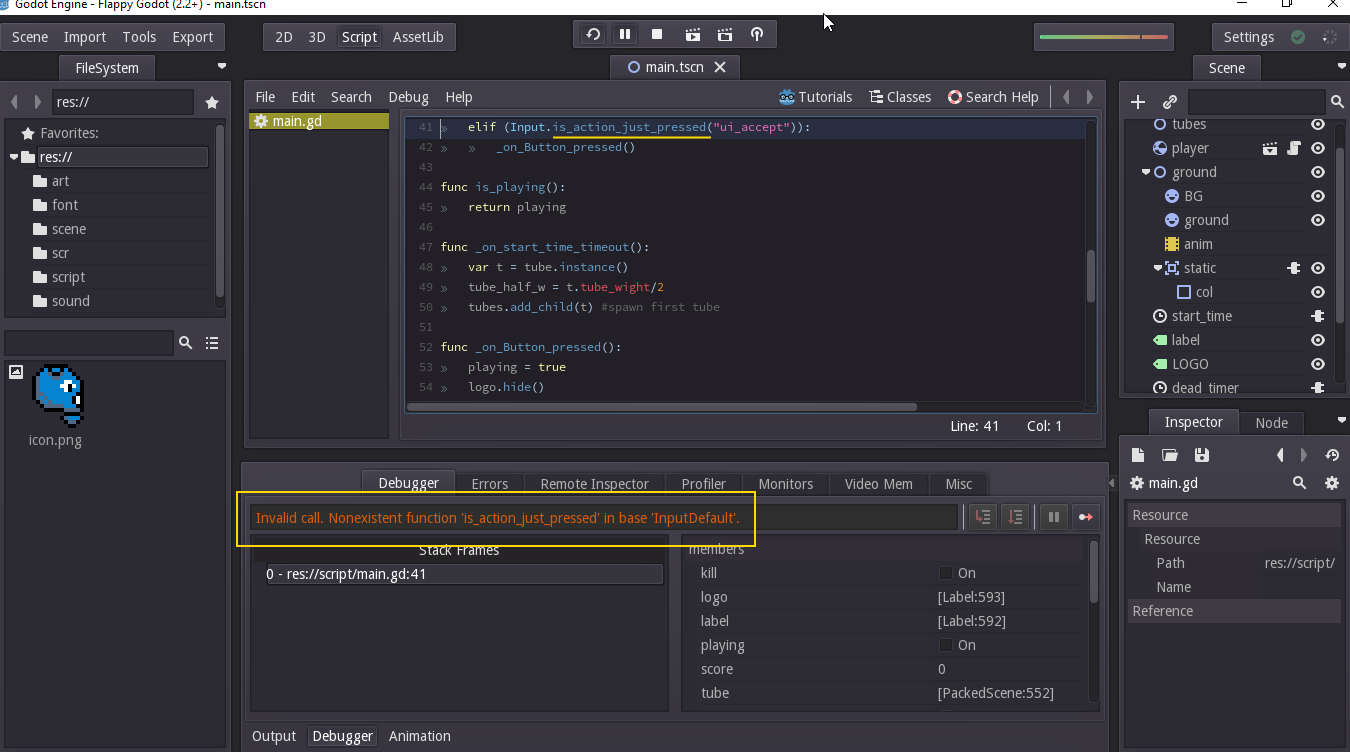Click the debugger break button
The image size is (1350, 752).
pyautogui.click(x=1053, y=517)
